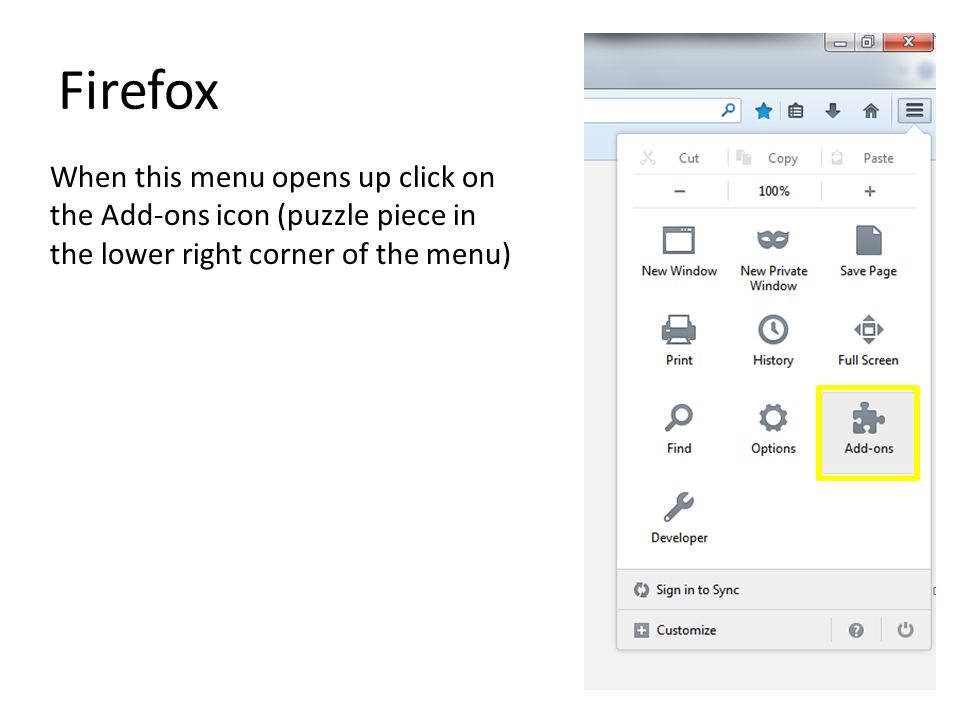
Task: Click the power exit Firefox icon
Action: [905, 630]
